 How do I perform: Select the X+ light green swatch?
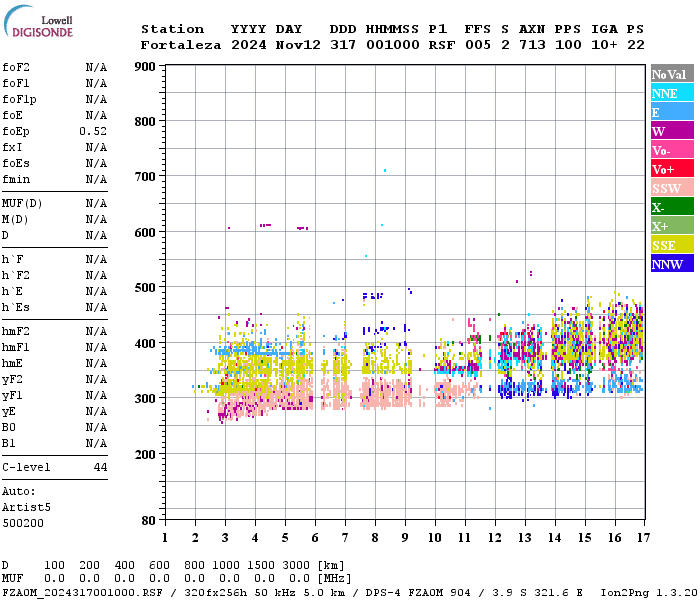(672, 225)
